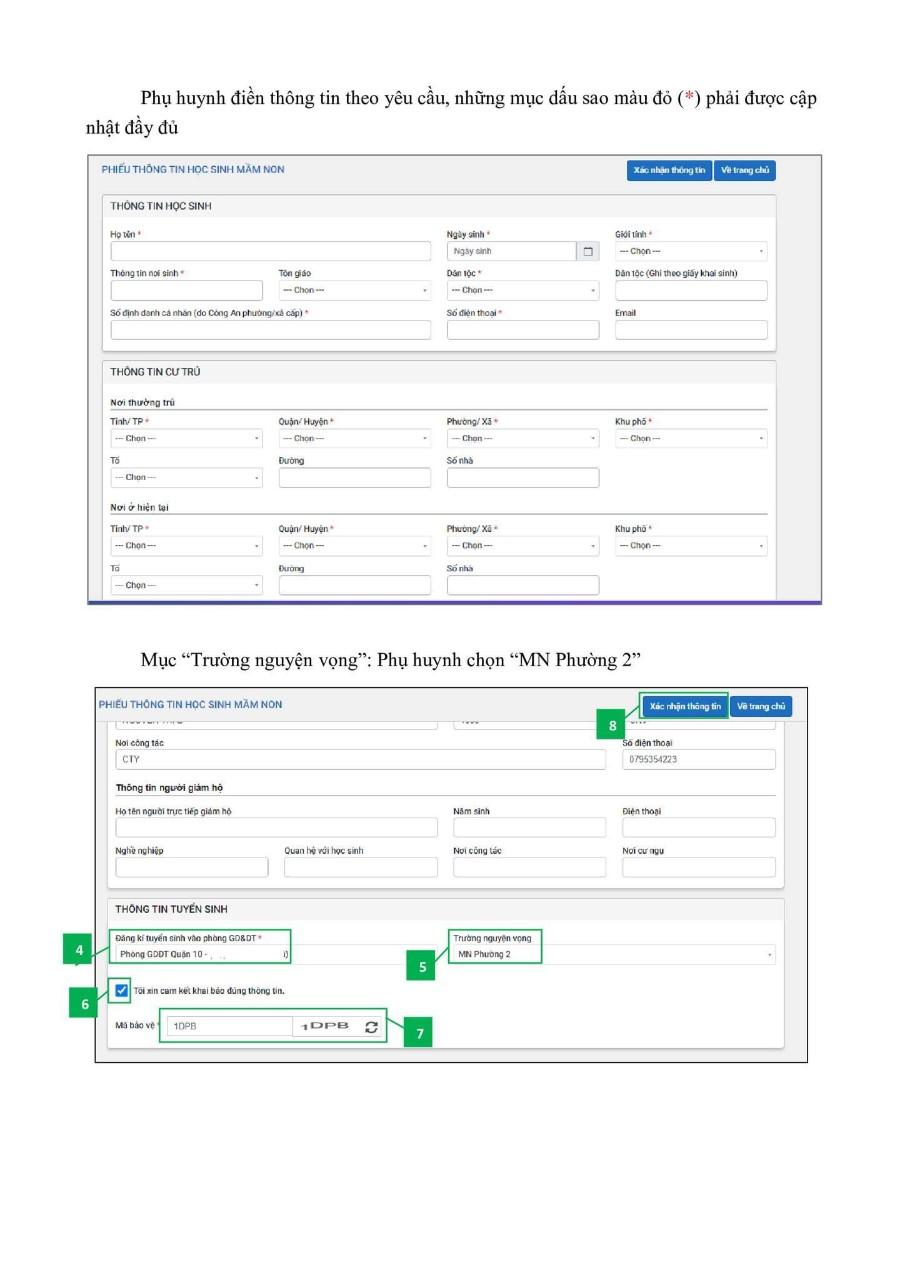Click Về trang chủ in the second form

(x=761, y=706)
